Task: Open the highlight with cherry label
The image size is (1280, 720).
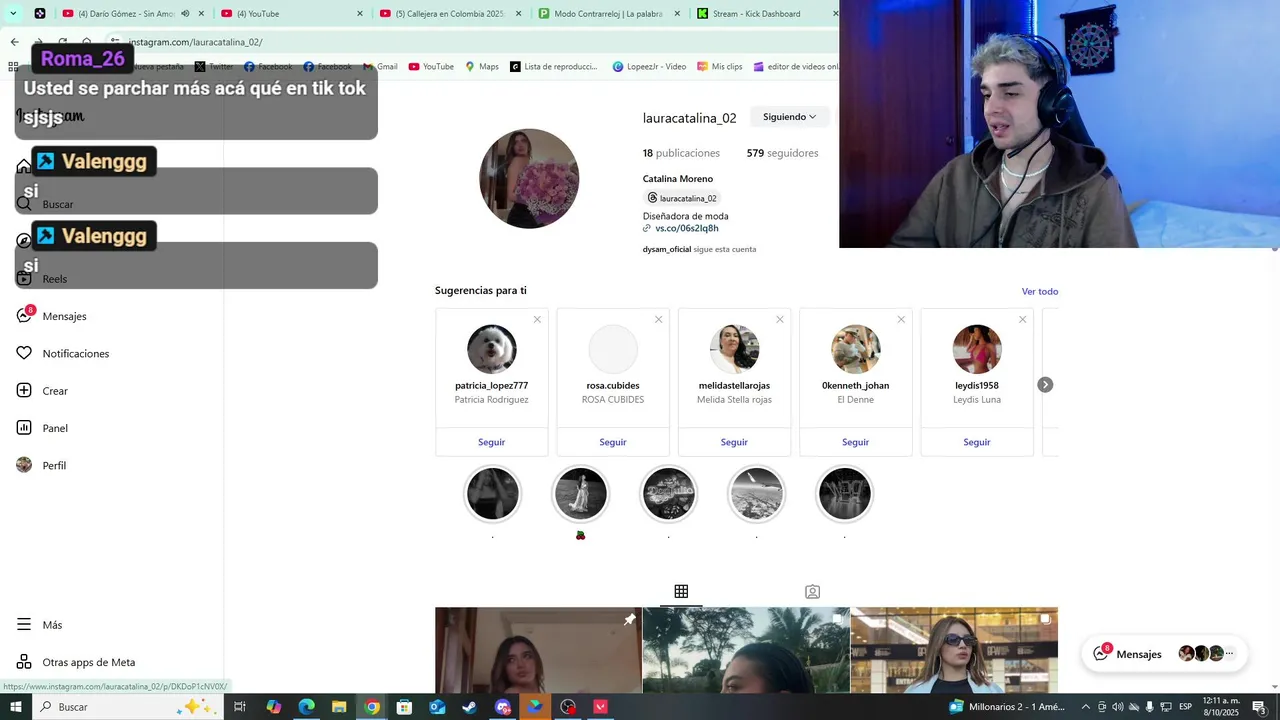Action: pos(580,494)
